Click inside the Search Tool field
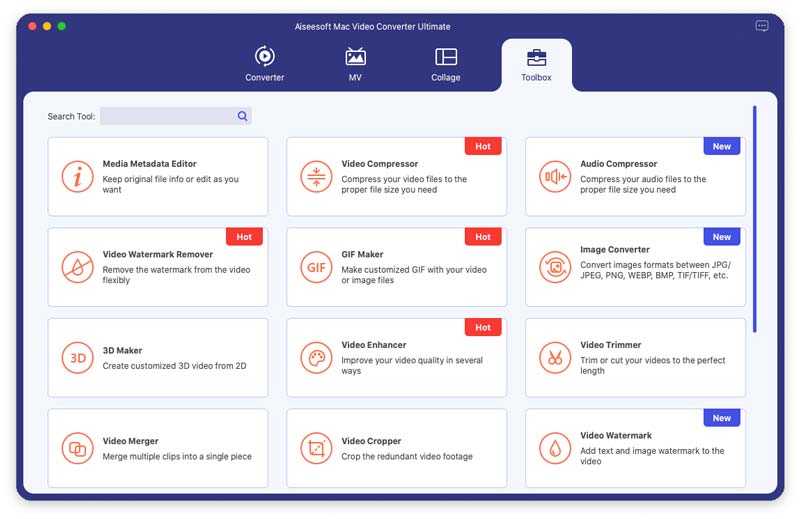The width and height of the screenshot is (800, 519). [x=167, y=116]
